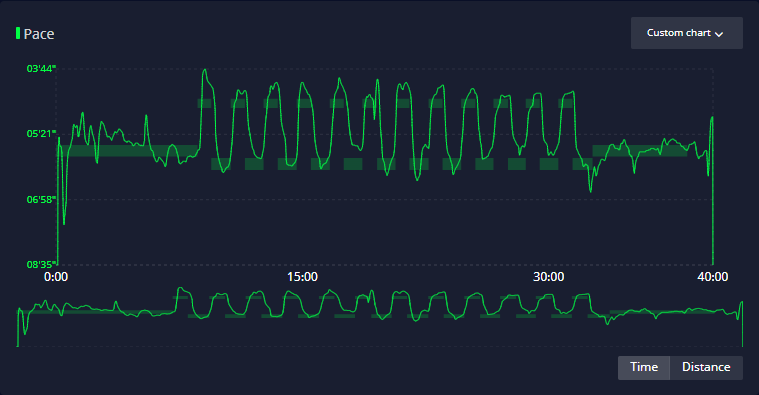Switch the chart axis to Distance
Screen dimensions: 759x395
[706, 367]
